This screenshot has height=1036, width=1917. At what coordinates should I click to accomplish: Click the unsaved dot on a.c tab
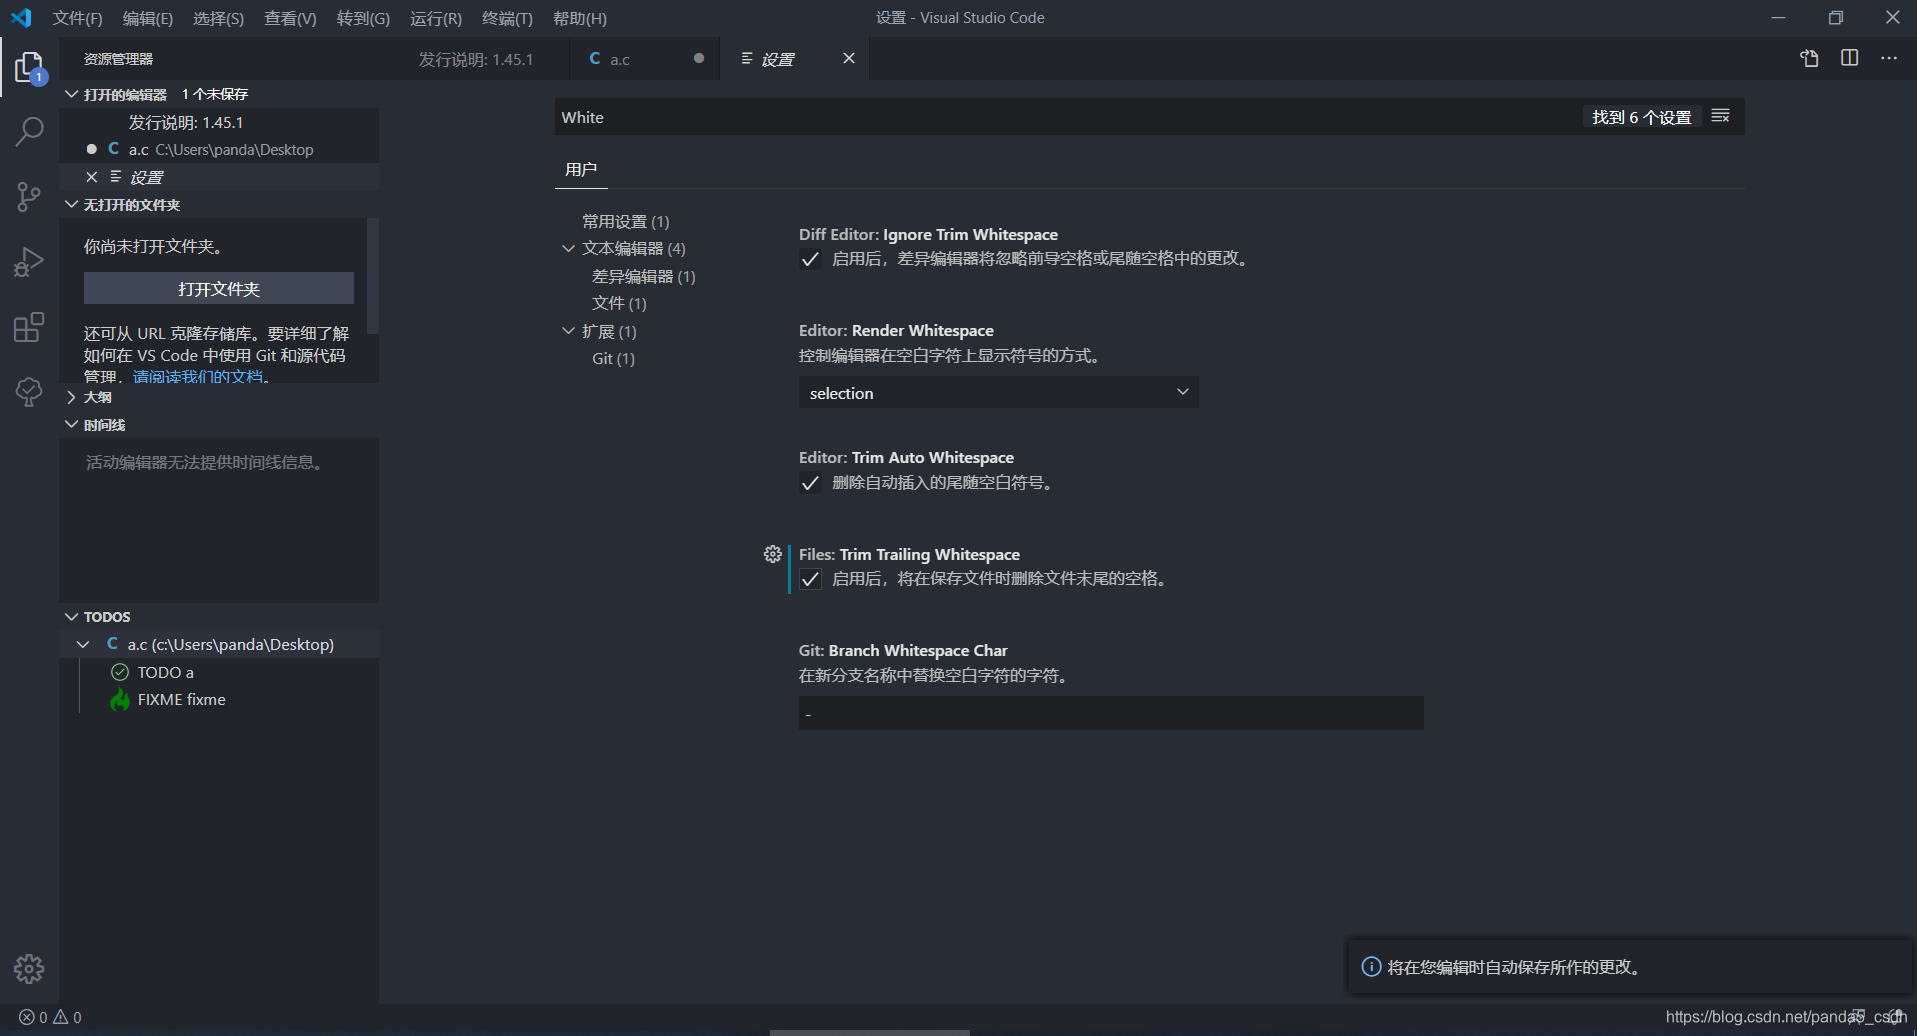point(698,58)
